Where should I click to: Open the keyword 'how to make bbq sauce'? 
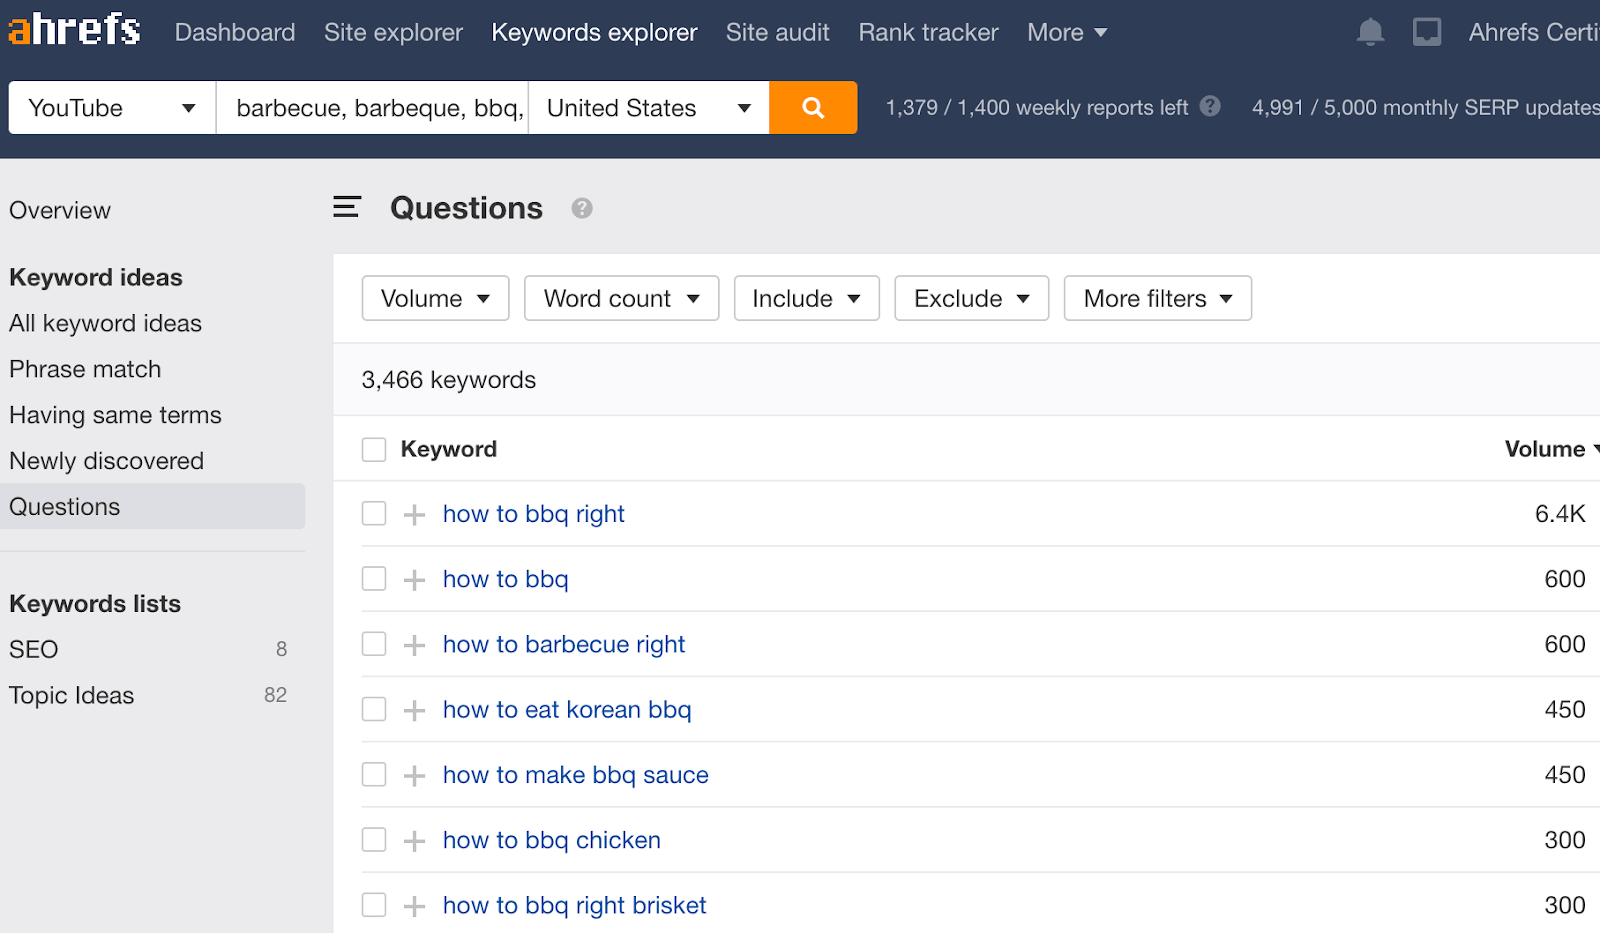pyautogui.click(x=575, y=774)
